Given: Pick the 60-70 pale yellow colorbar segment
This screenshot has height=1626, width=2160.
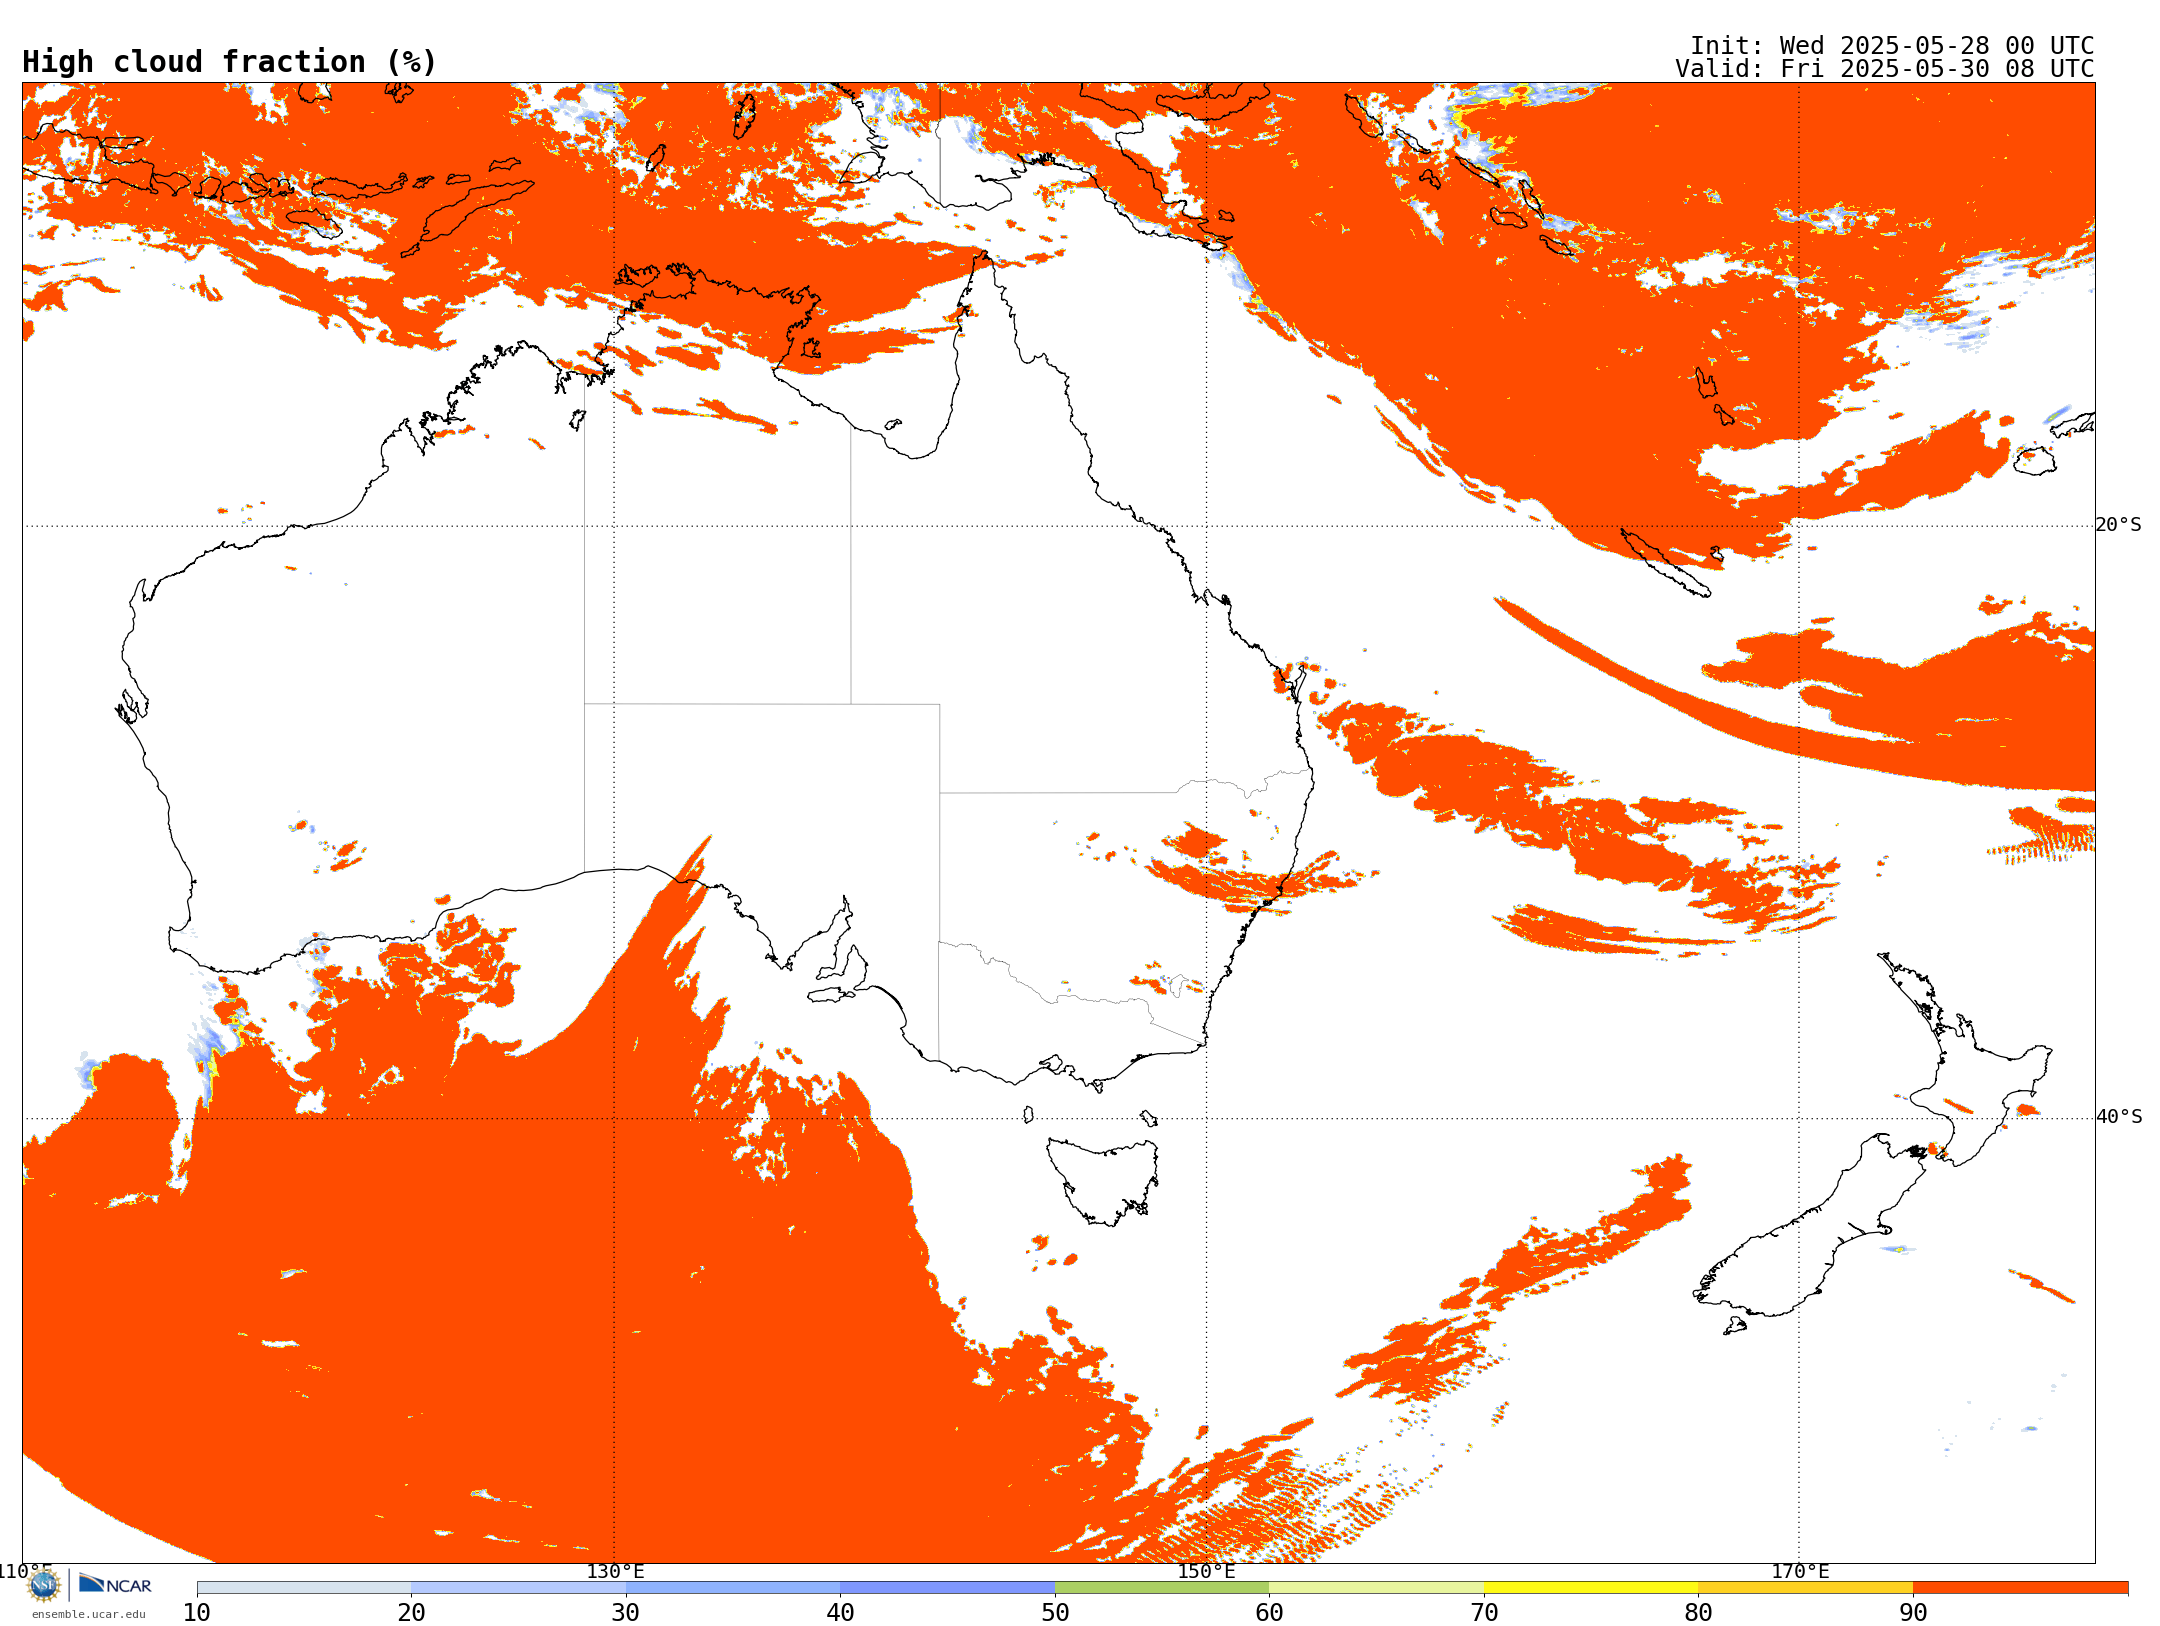Looking at the screenshot, I should [x=1376, y=1588].
